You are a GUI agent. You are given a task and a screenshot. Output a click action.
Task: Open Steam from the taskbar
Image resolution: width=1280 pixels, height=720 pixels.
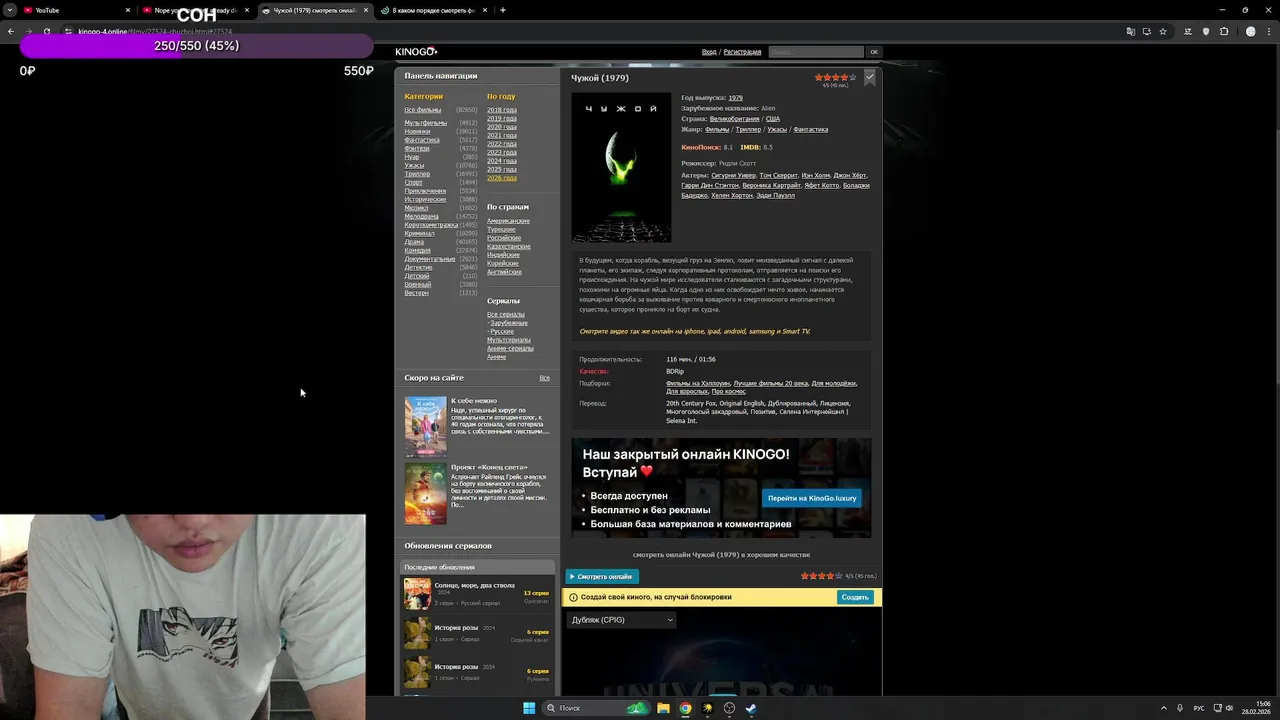point(751,708)
